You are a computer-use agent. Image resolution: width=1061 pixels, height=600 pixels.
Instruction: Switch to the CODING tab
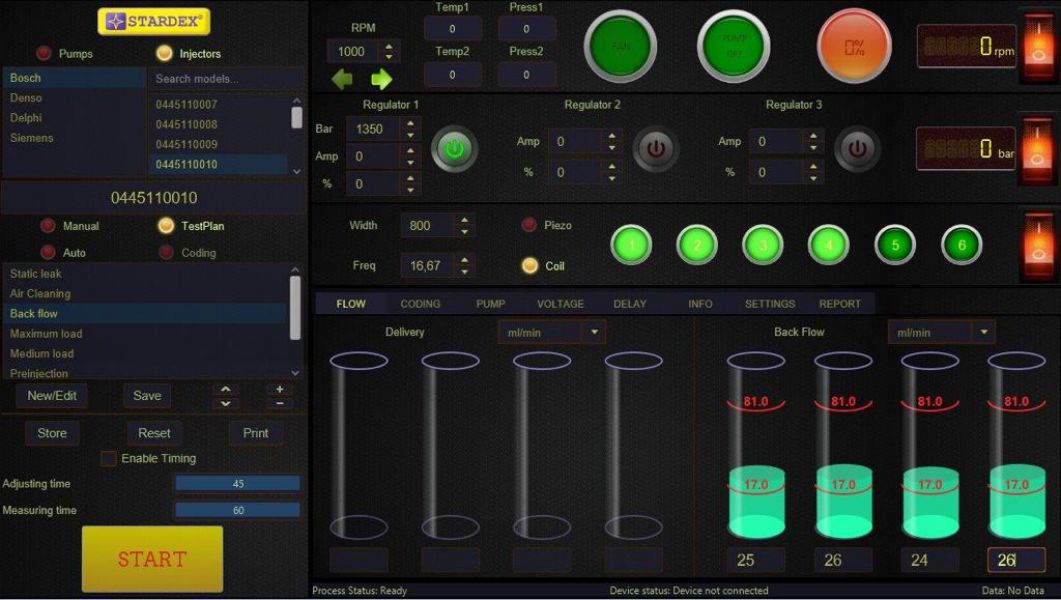click(x=420, y=304)
